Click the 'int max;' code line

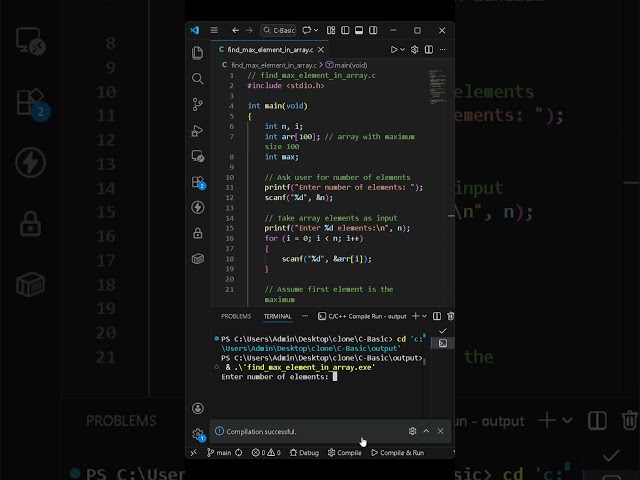(x=282, y=157)
